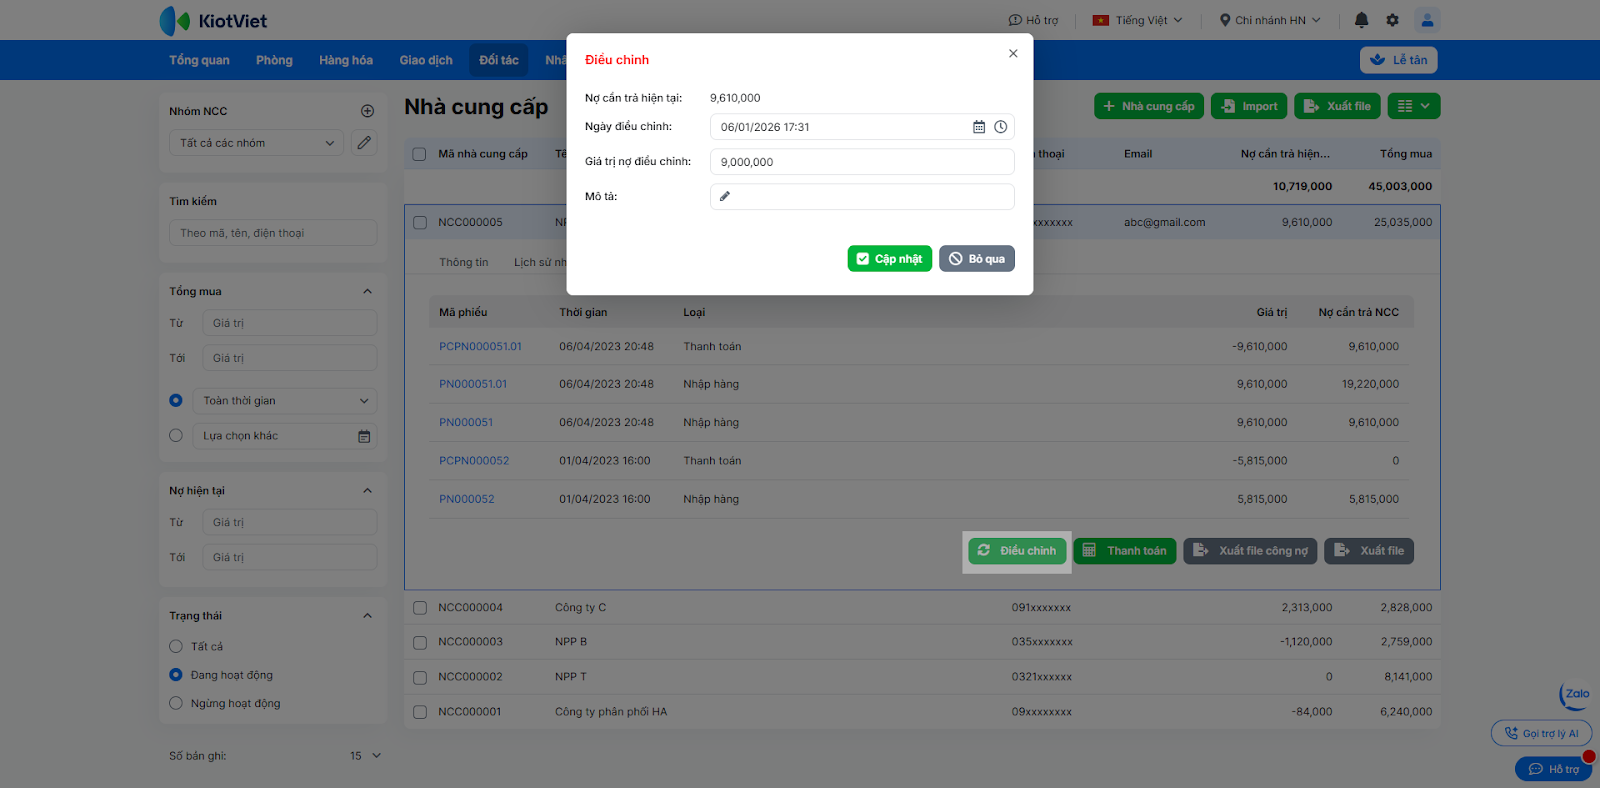Viewport: 1600px width, 788px height.
Task: Focus the Mô tả description field
Action: (862, 197)
